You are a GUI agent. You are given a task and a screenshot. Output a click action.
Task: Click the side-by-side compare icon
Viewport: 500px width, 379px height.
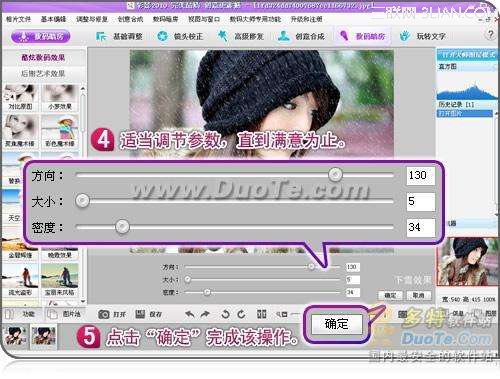pyautogui.click(x=261, y=314)
